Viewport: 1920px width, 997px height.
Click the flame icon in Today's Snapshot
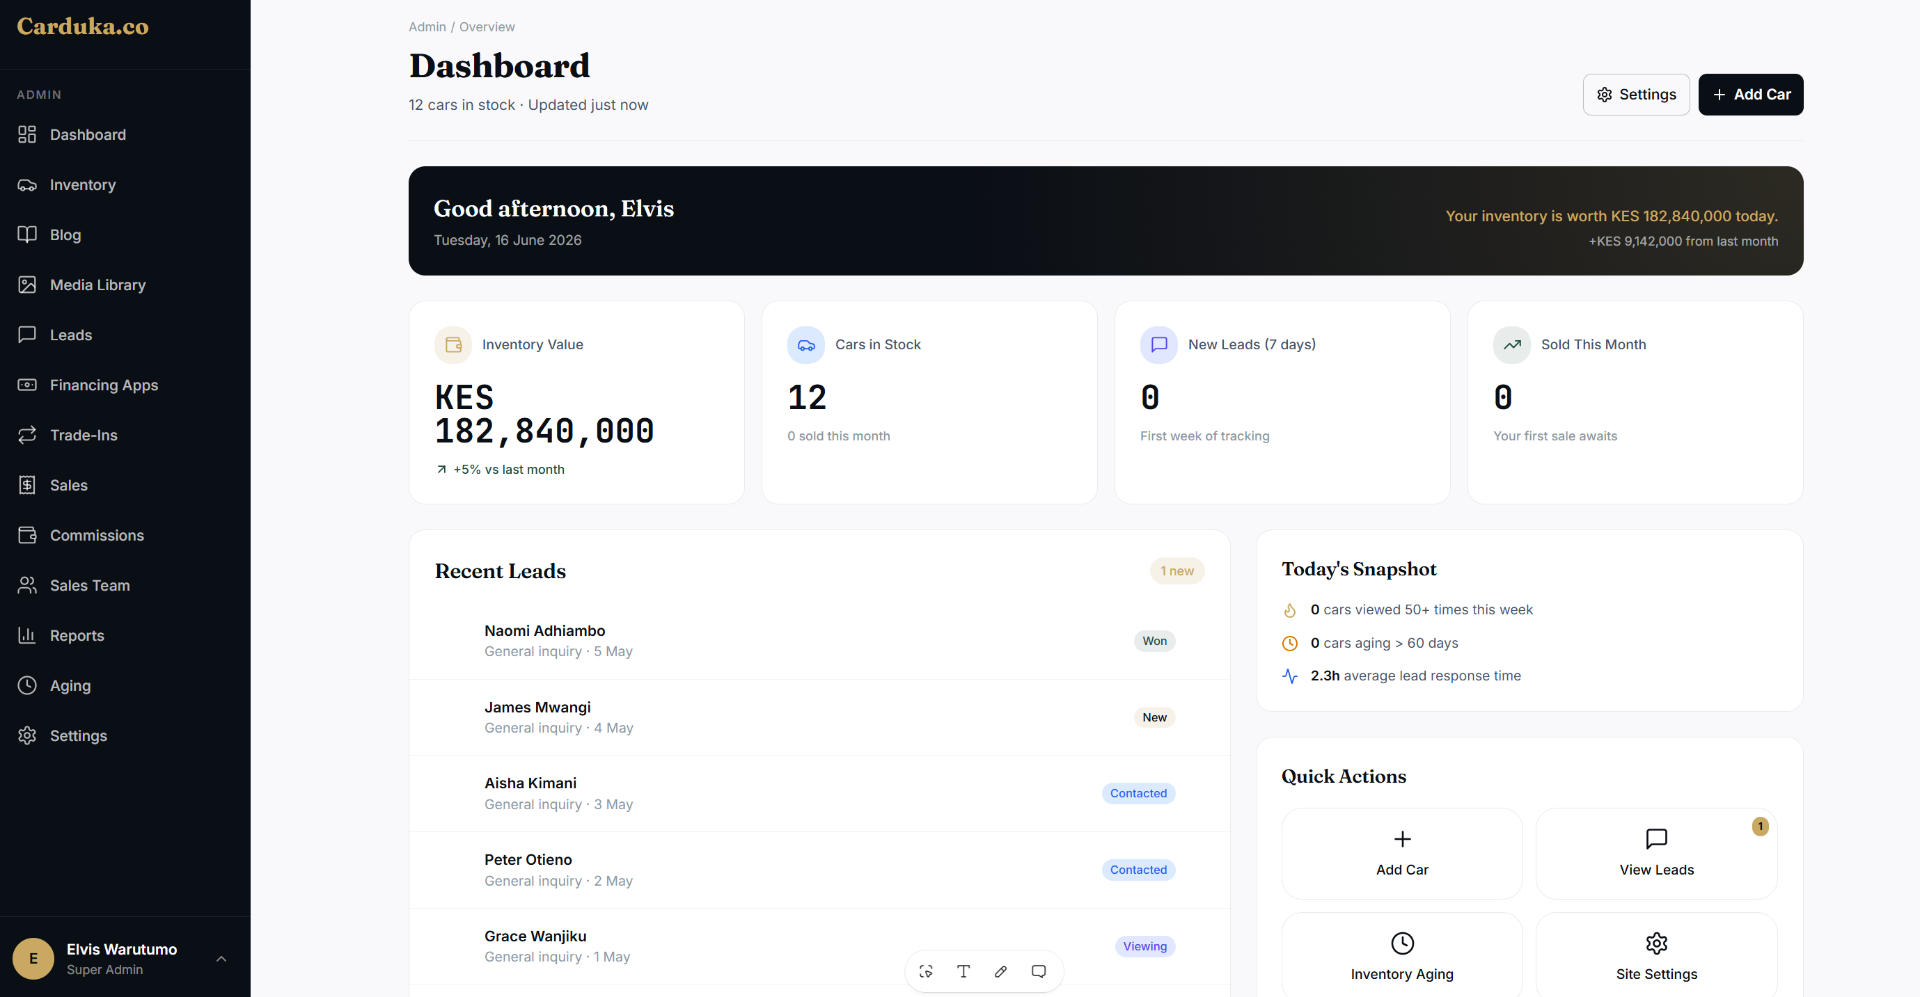(x=1290, y=610)
